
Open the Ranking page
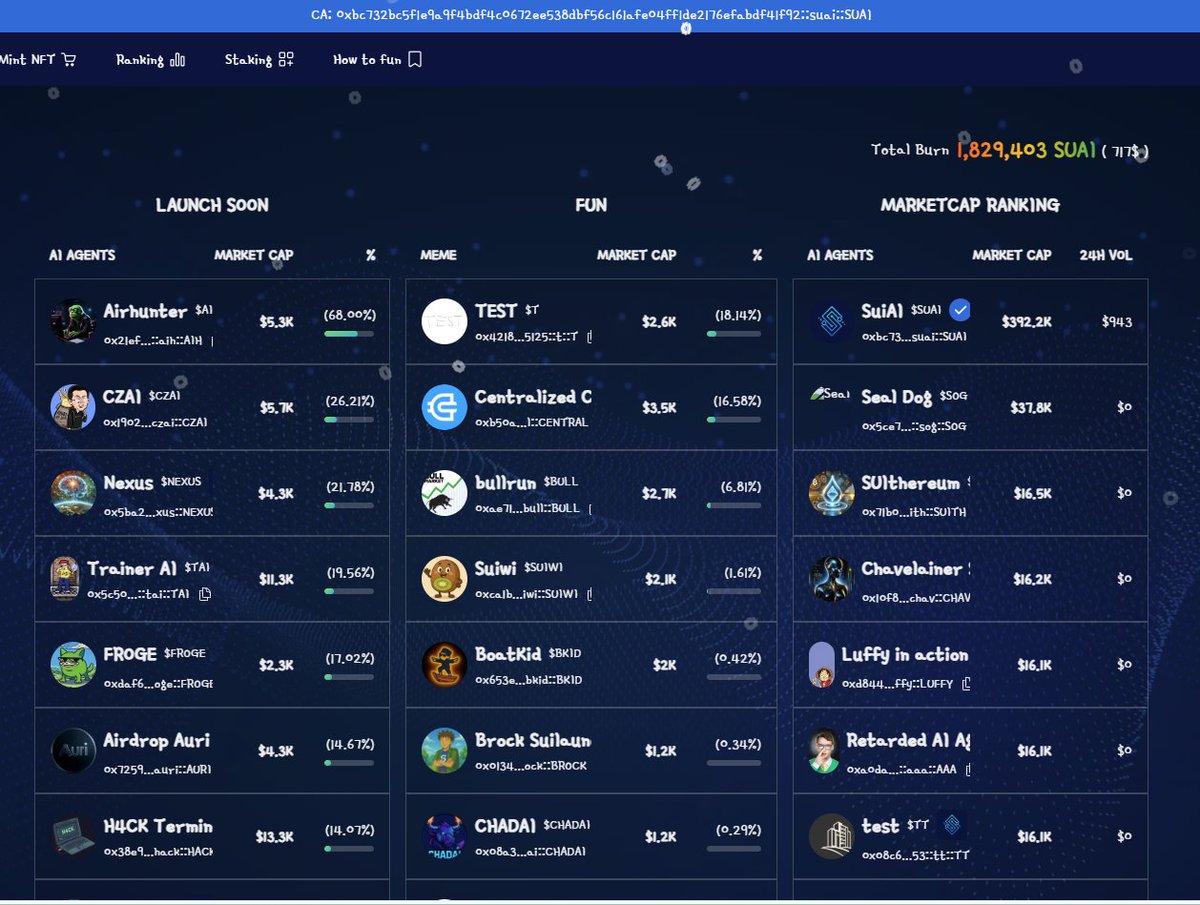(151, 60)
